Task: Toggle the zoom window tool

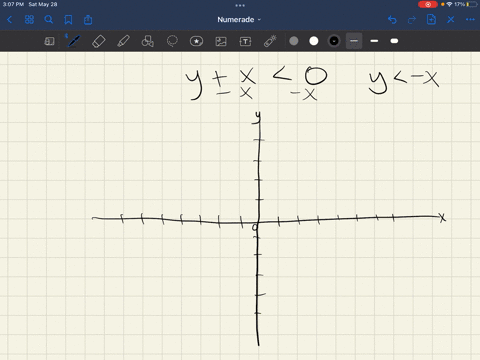Action: (49, 41)
